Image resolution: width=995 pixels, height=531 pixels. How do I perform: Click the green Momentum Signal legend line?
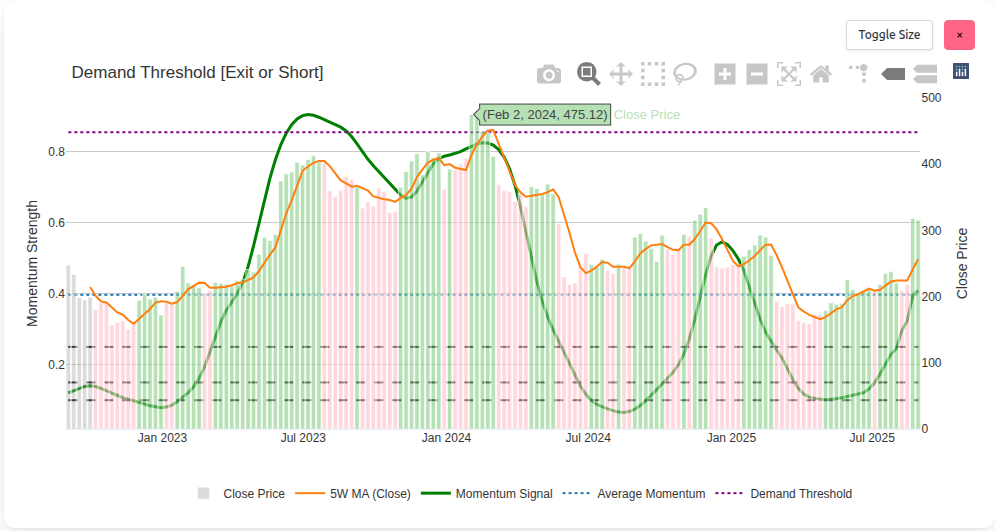(x=436, y=493)
